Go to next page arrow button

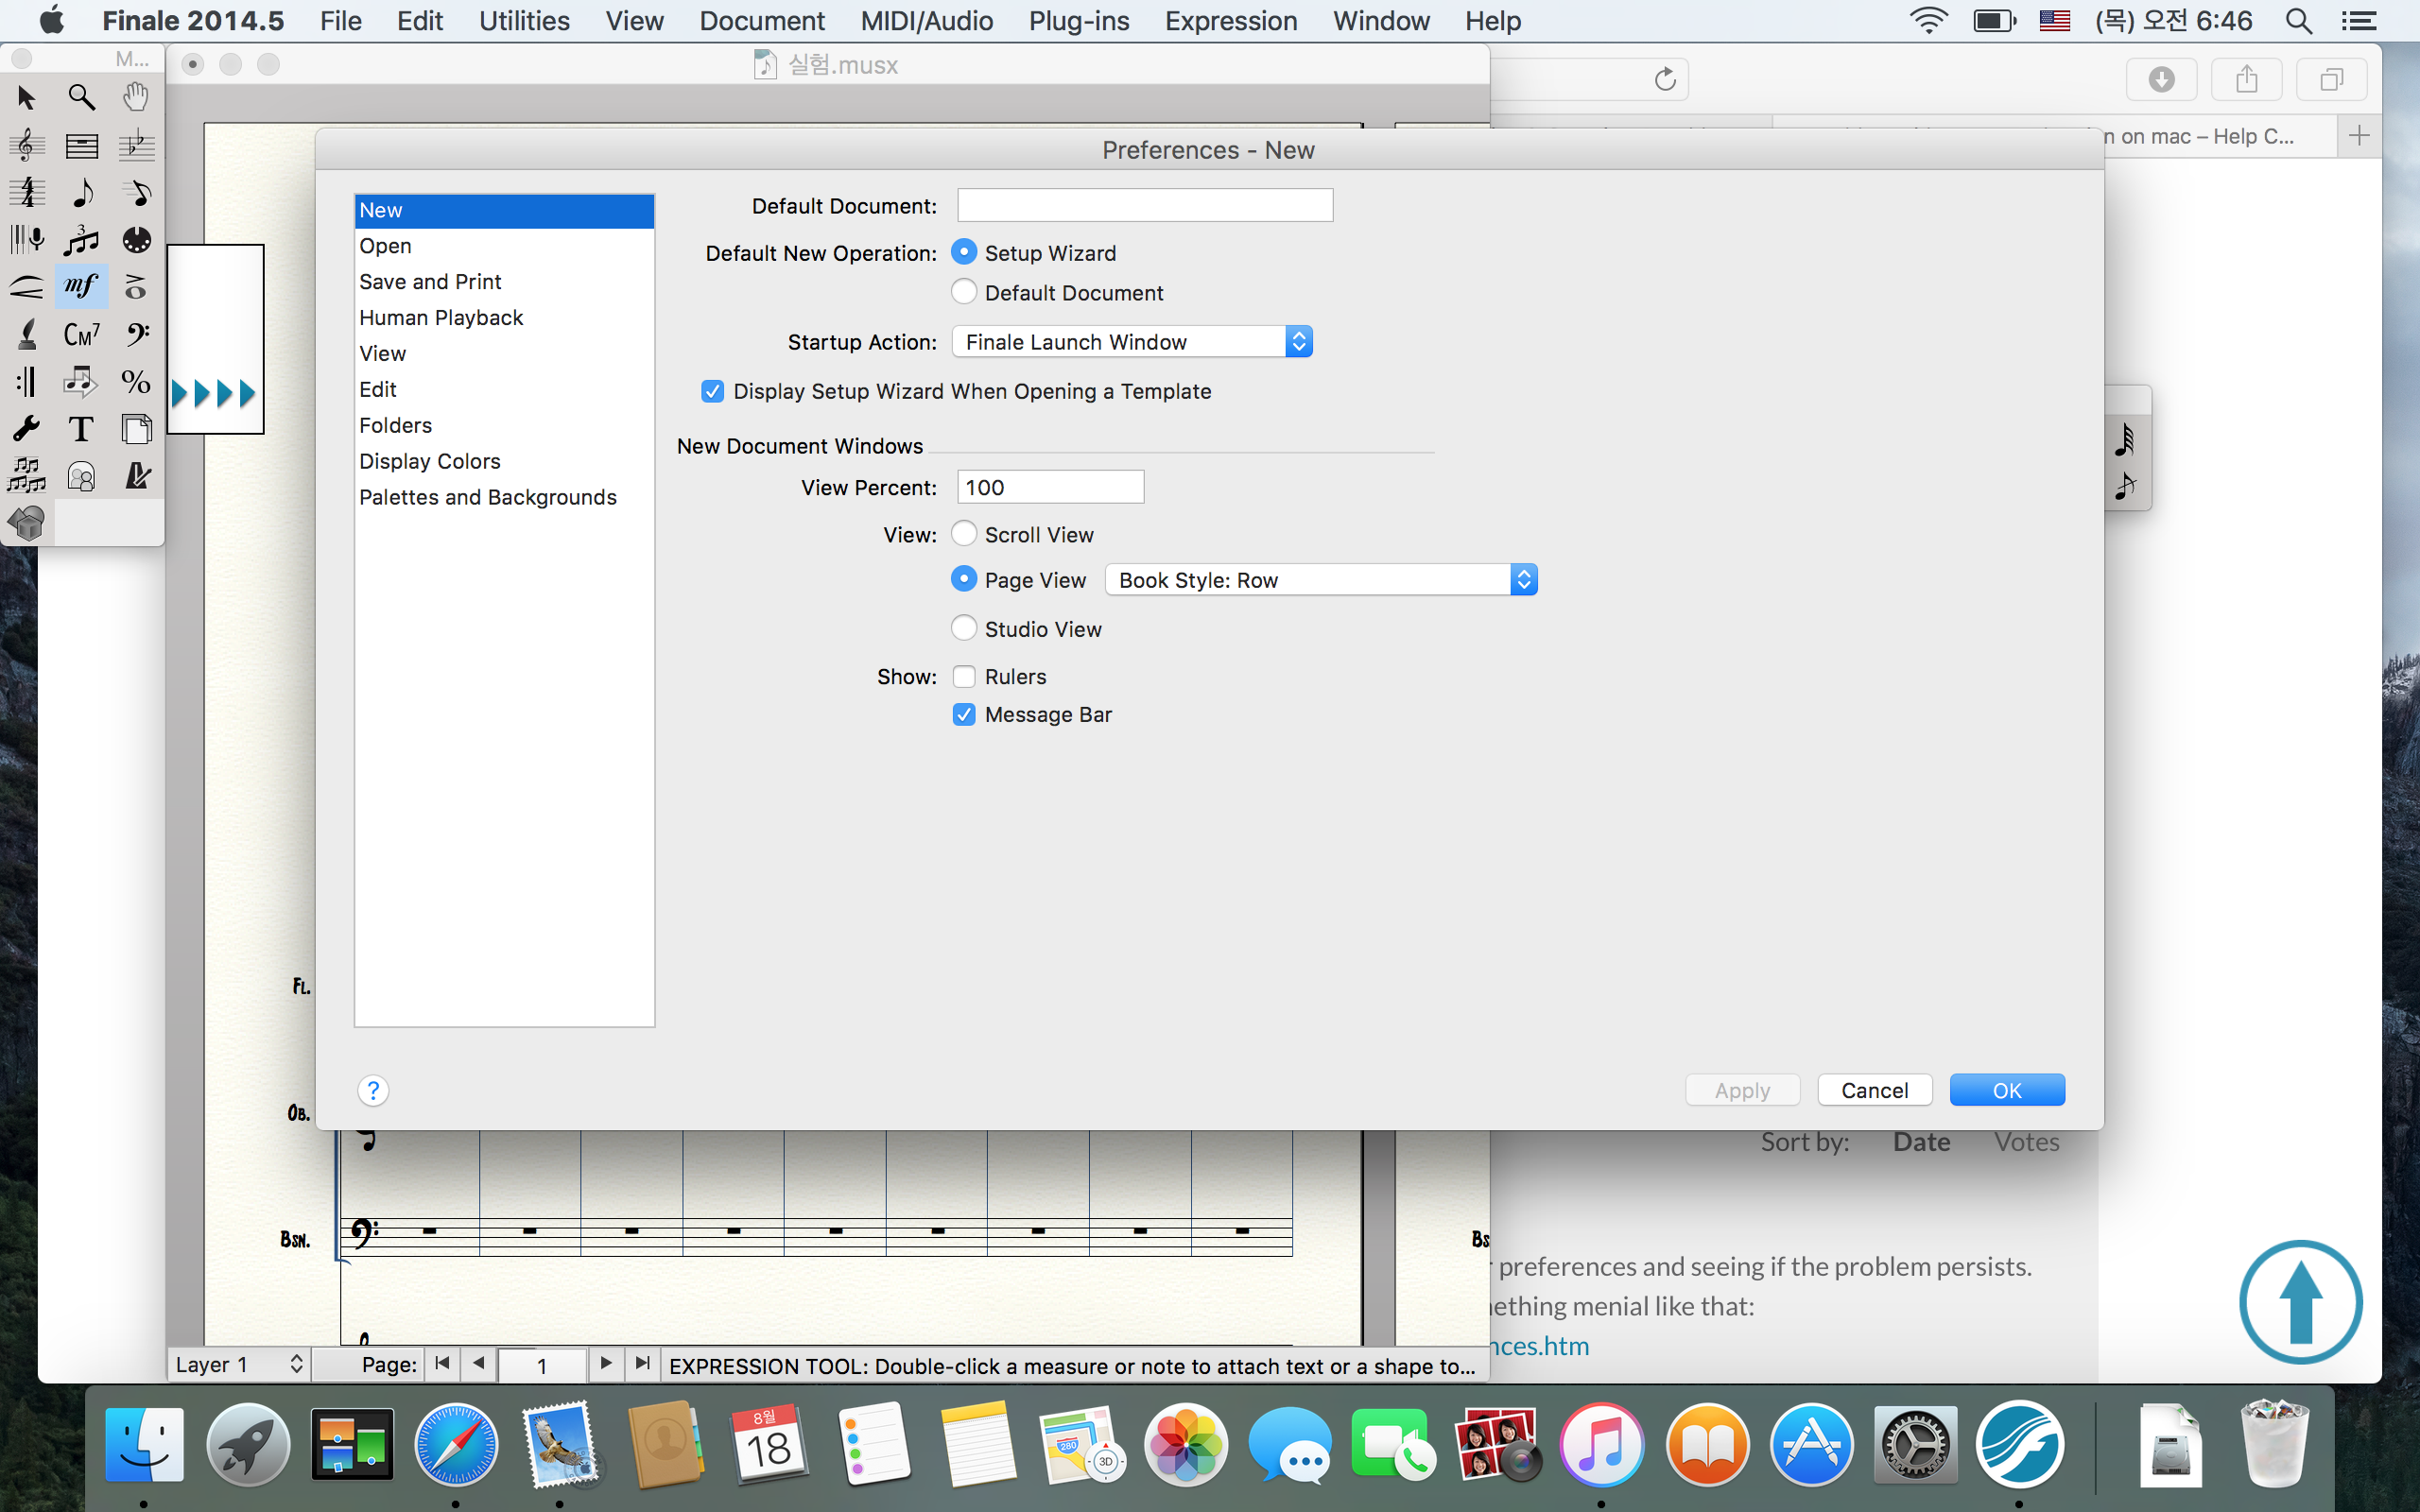pos(606,1364)
